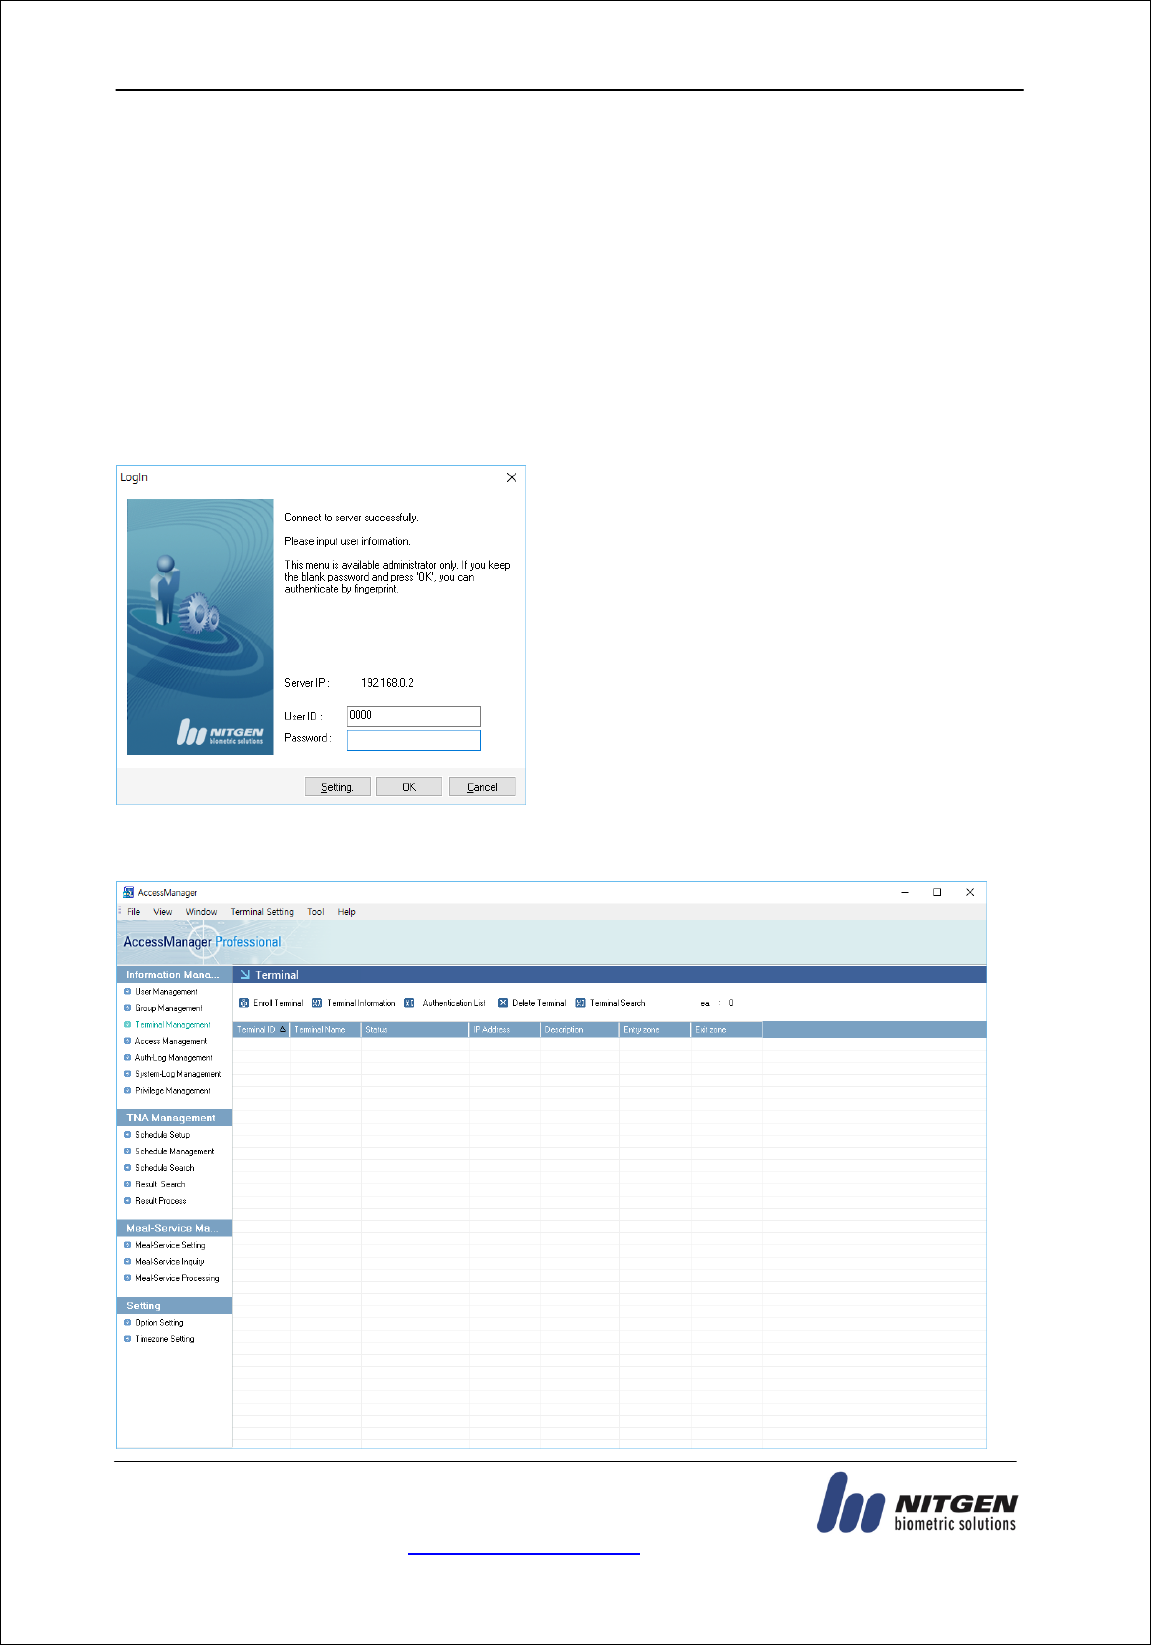Click the Entry zone column header

655,1030
